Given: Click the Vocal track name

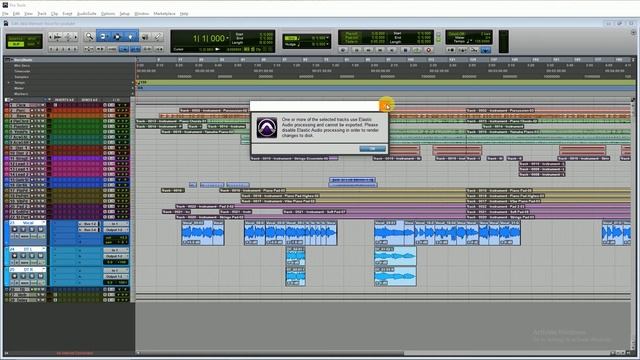Looking at the screenshot, I should (28, 223).
